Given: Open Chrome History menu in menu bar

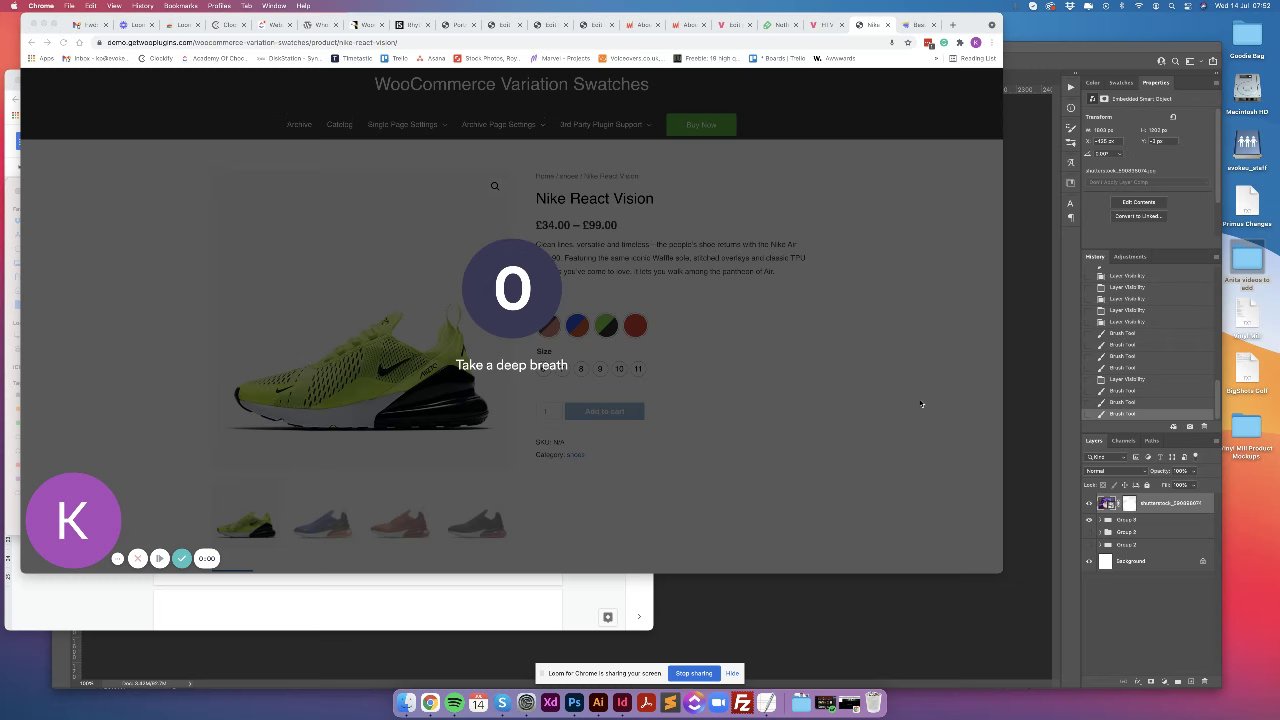Looking at the screenshot, I should point(142,6).
